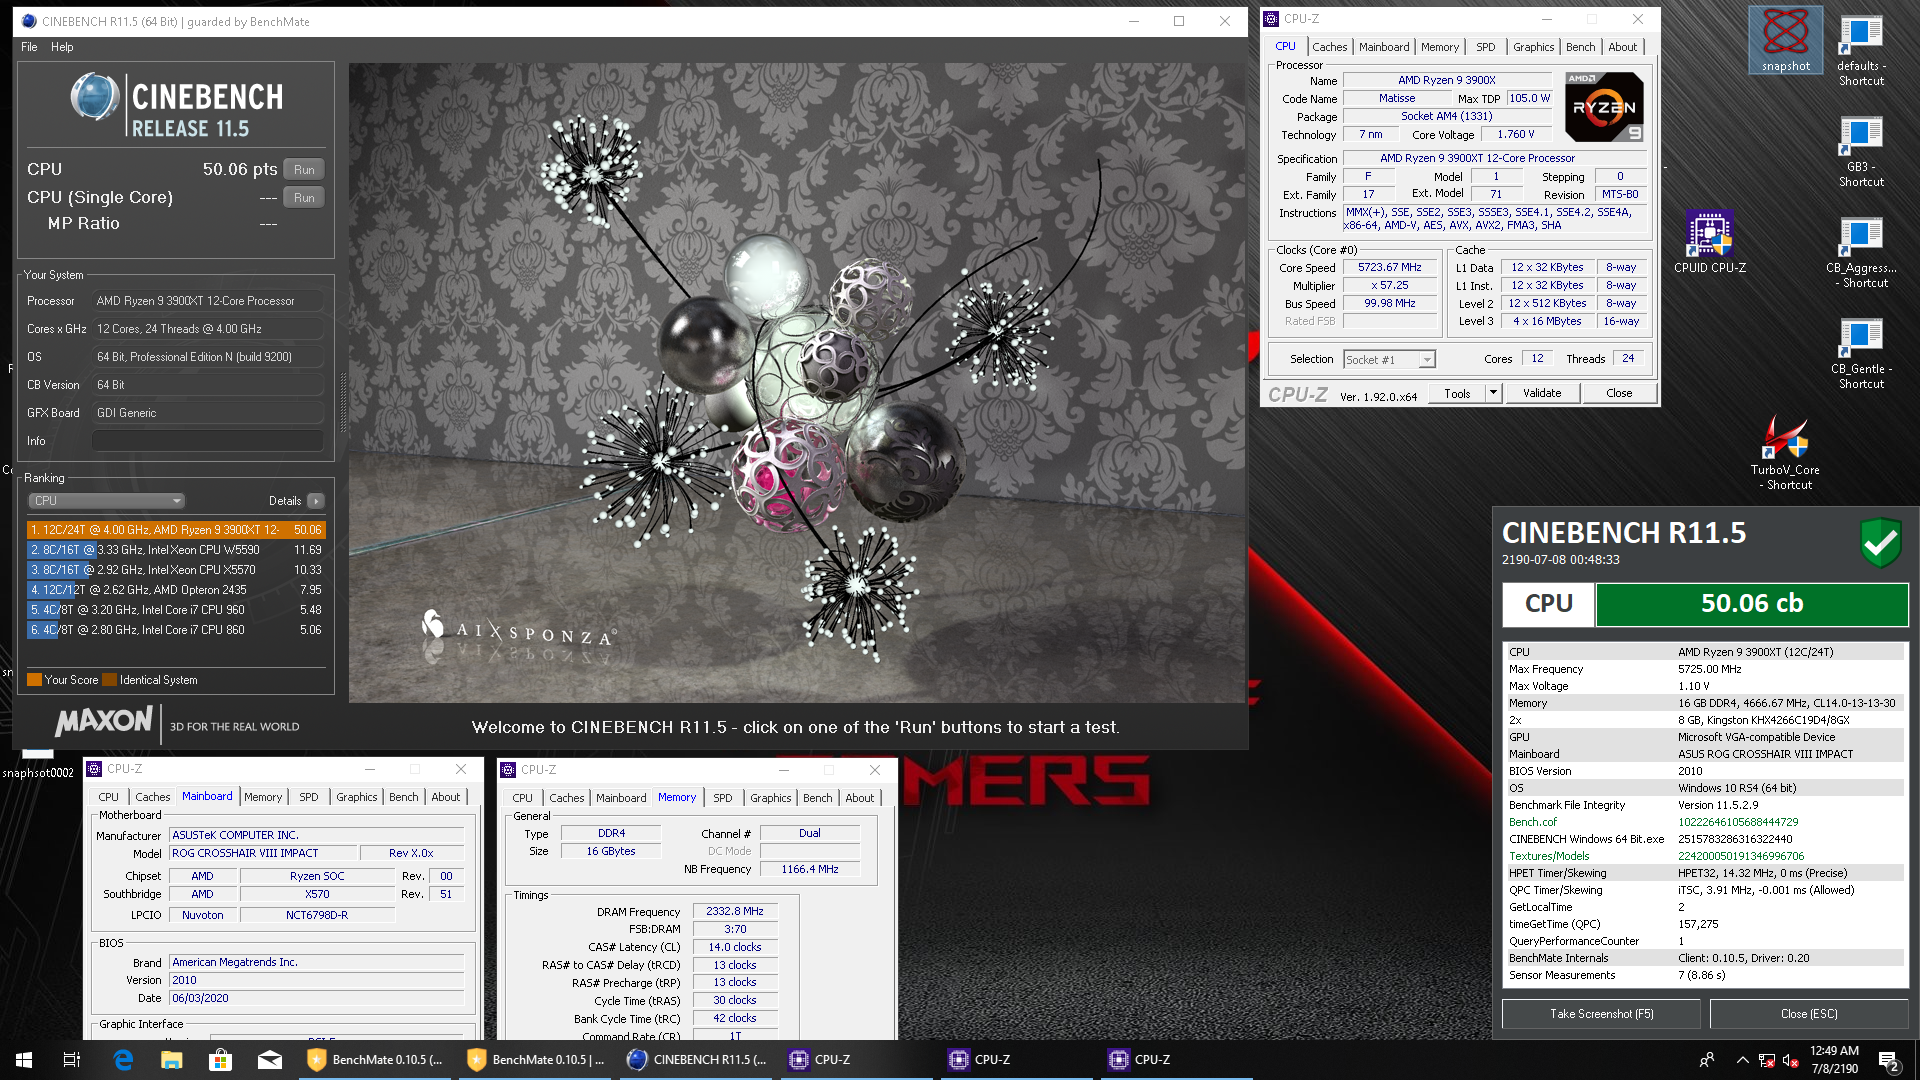
Task: Click the People icon in the taskbar
Action: pyautogui.click(x=1707, y=1060)
